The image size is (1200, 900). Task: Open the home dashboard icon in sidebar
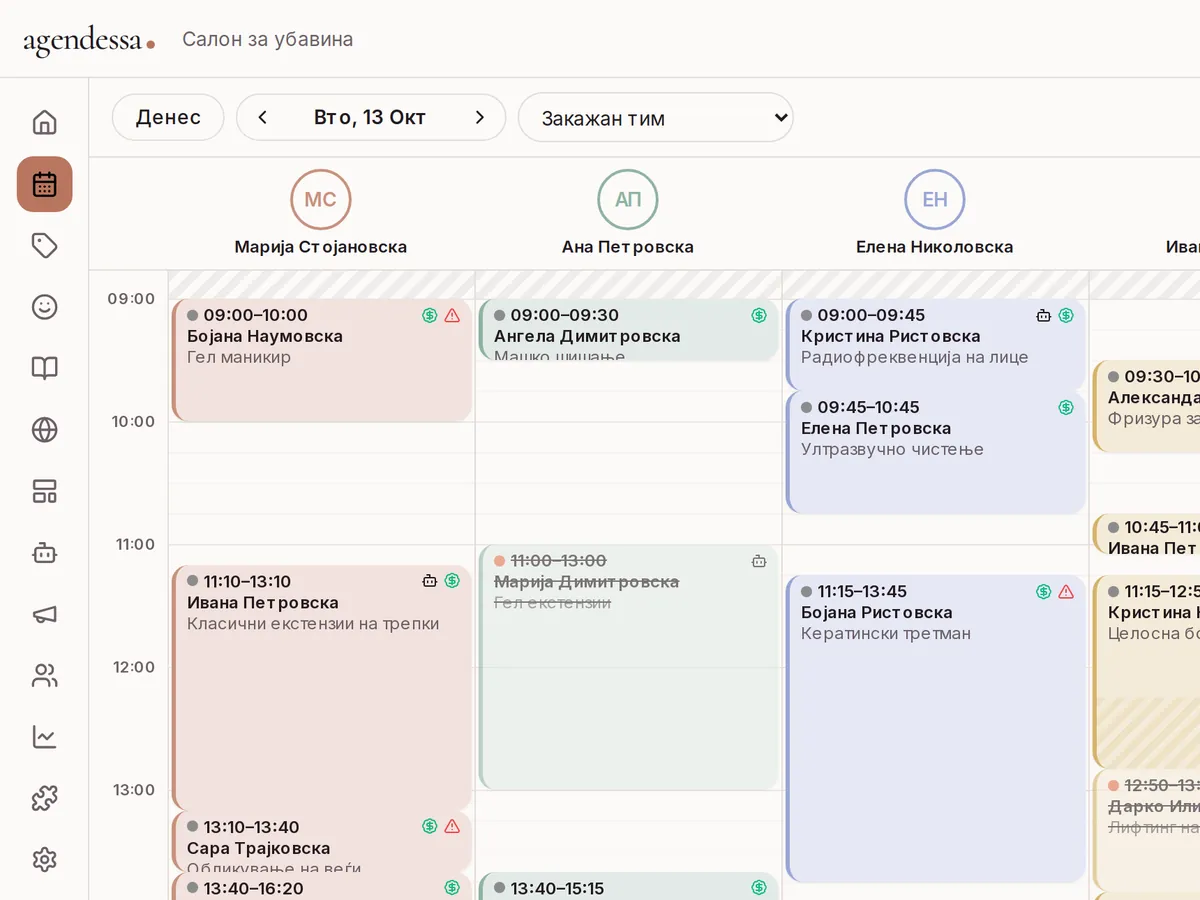44,123
